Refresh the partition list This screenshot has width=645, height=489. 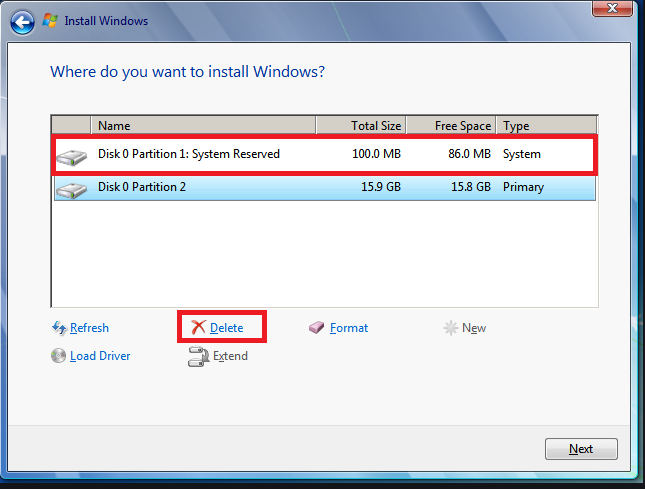point(89,328)
